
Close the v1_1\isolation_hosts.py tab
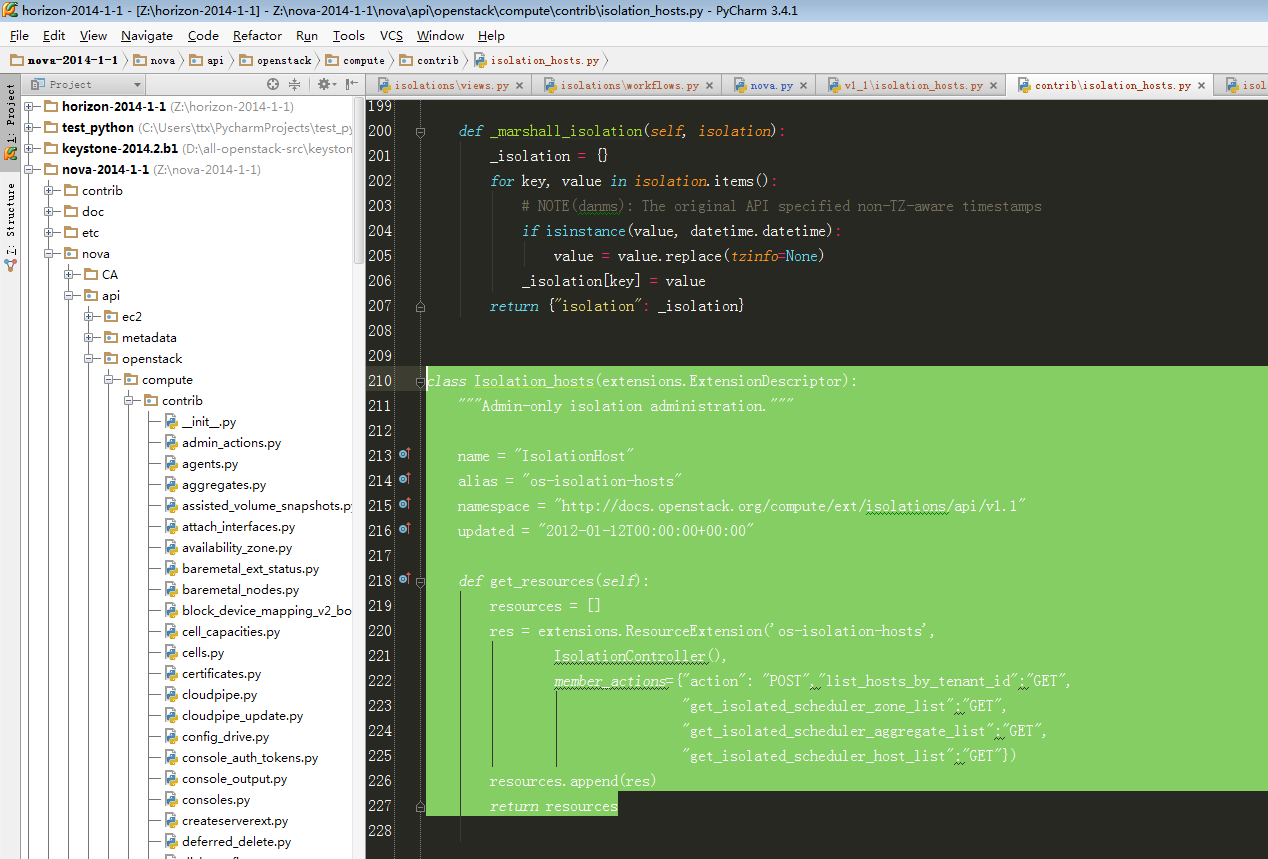(994, 86)
